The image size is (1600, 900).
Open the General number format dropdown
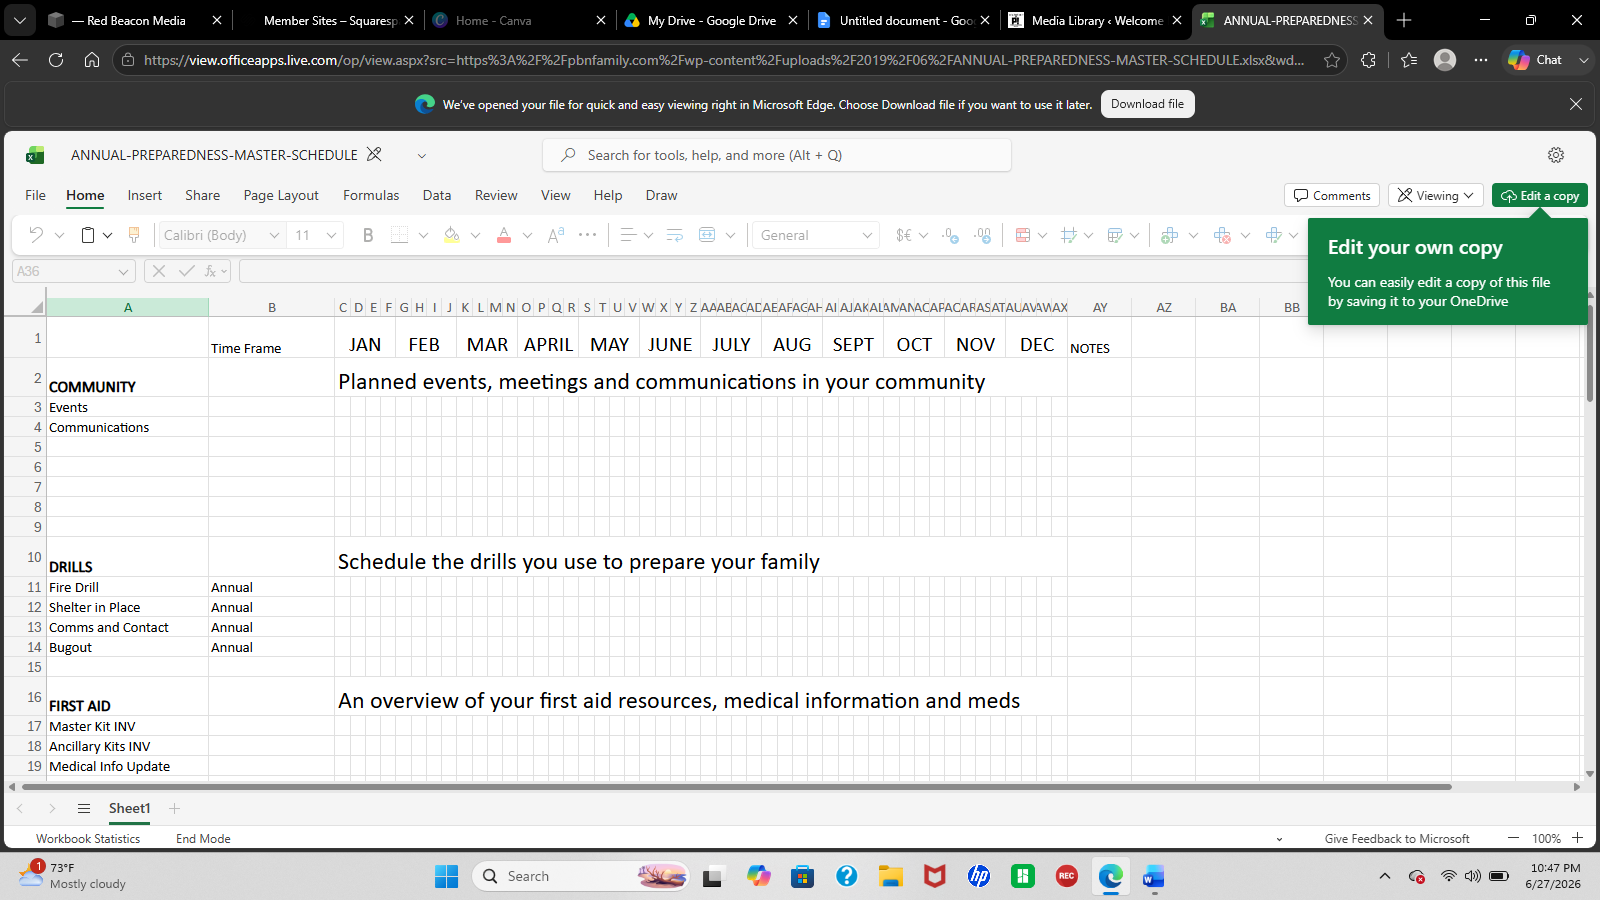(x=867, y=235)
